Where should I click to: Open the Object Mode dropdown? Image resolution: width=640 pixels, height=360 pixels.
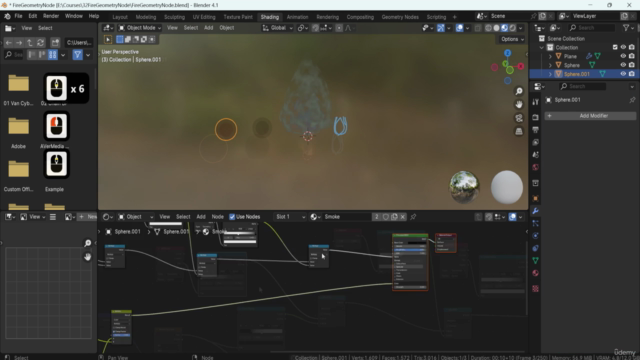click(140, 28)
